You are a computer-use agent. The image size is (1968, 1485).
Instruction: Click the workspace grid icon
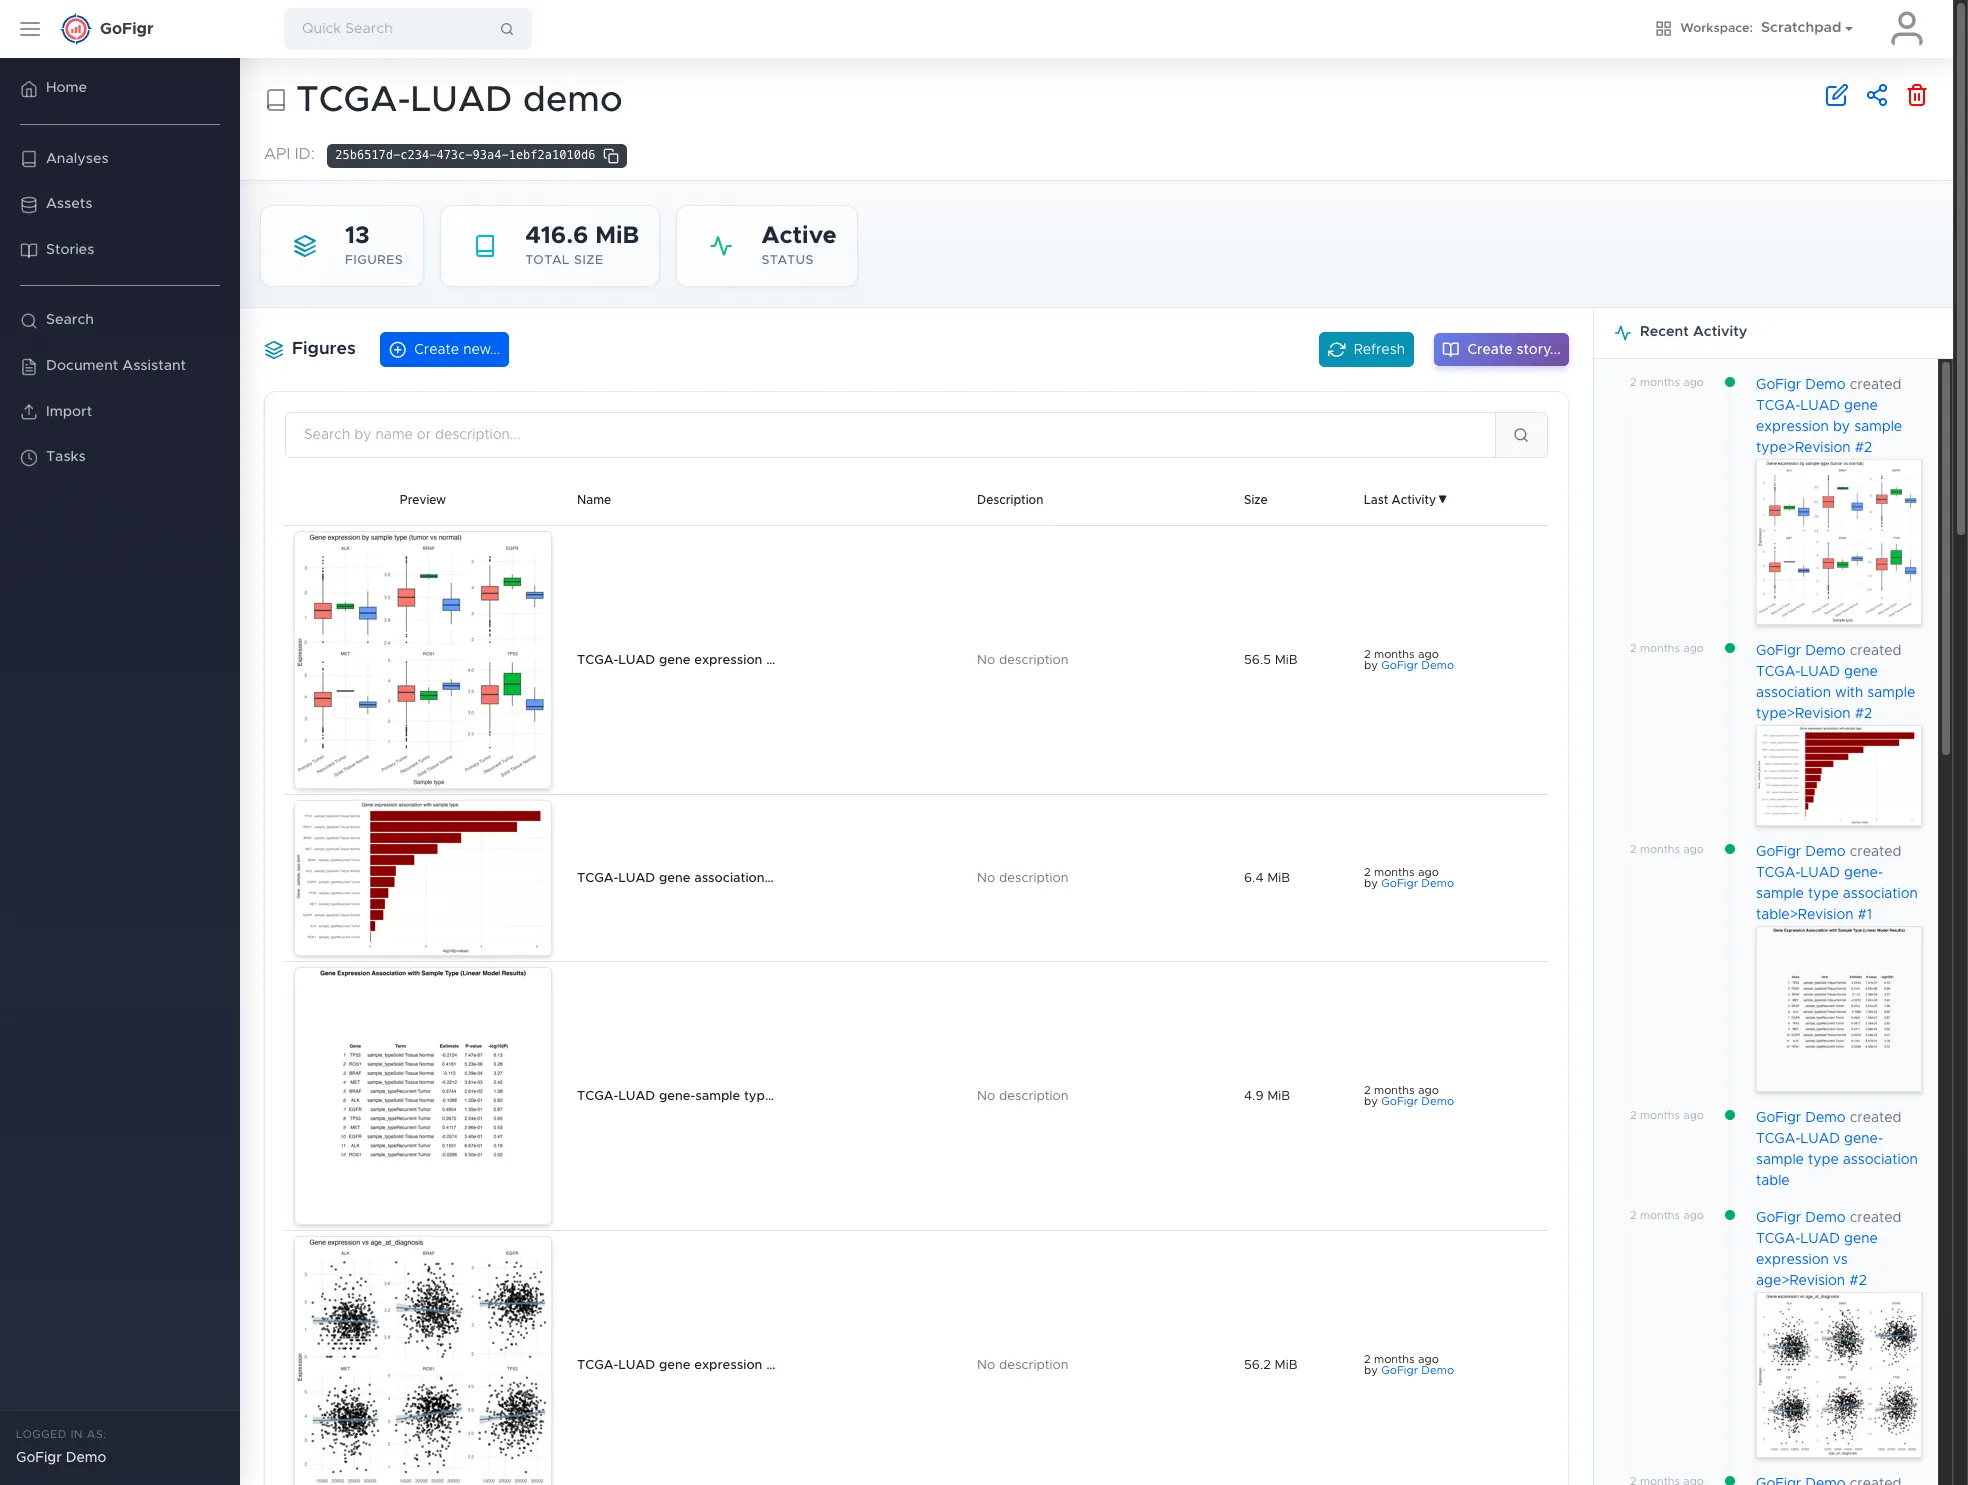1663,29
